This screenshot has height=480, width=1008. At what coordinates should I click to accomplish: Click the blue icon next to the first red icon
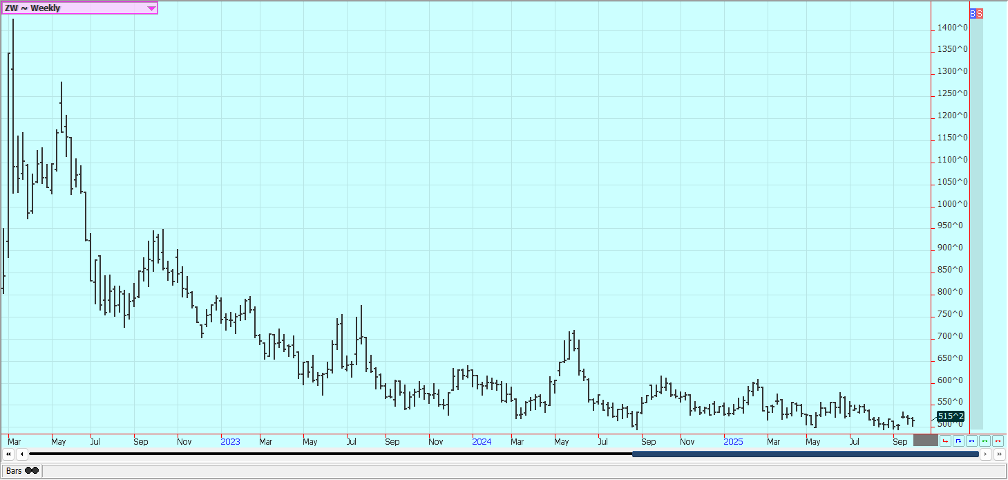pyautogui.click(x=958, y=441)
